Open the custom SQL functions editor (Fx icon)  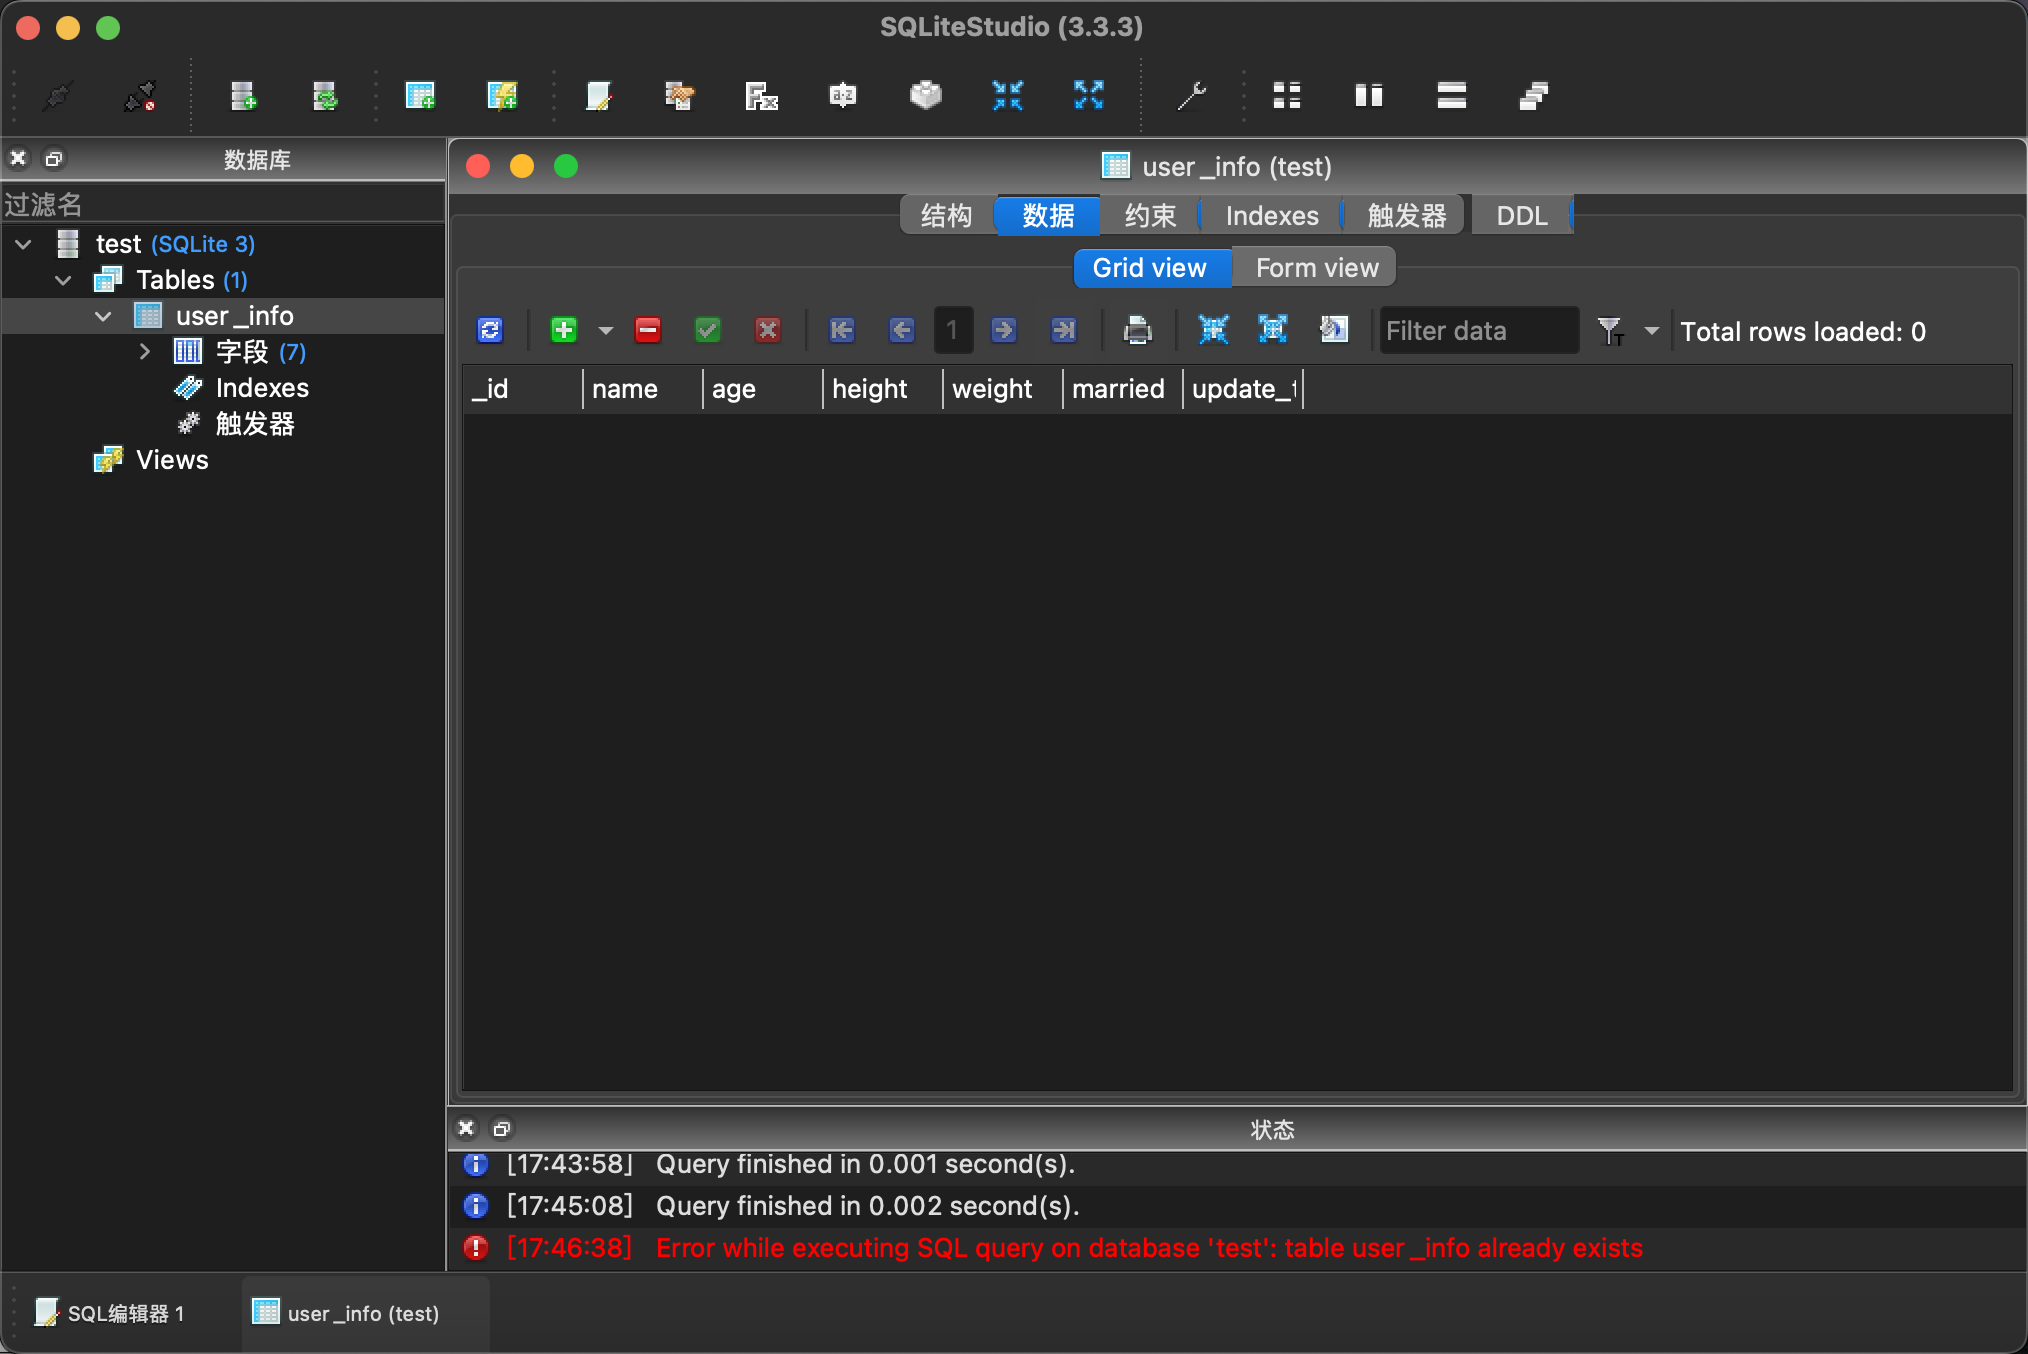tap(760, 95)
